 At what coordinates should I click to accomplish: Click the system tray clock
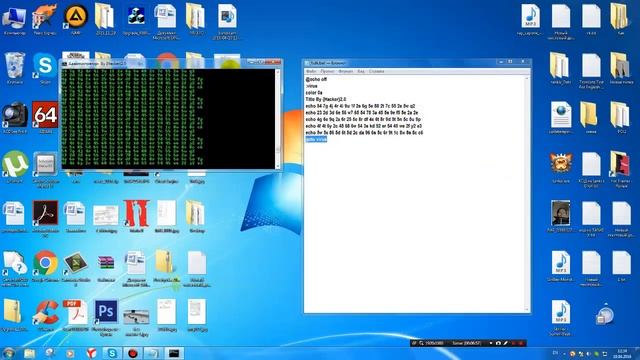(x=622, y=353)
